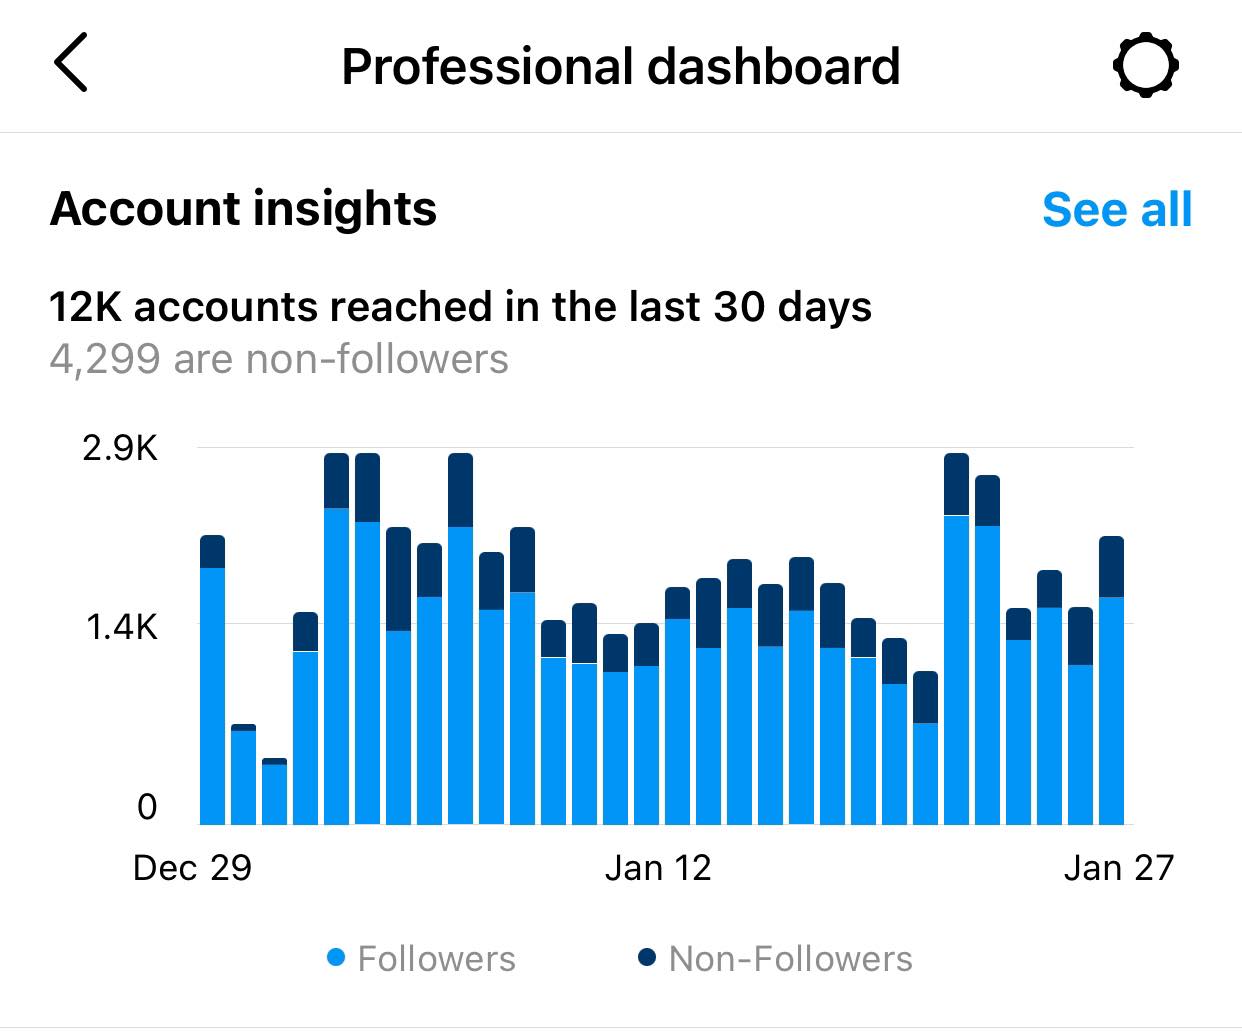Select the last bar above Jan 27
Viewport: 1242px width, 1031px height.
pos(1111,680)
